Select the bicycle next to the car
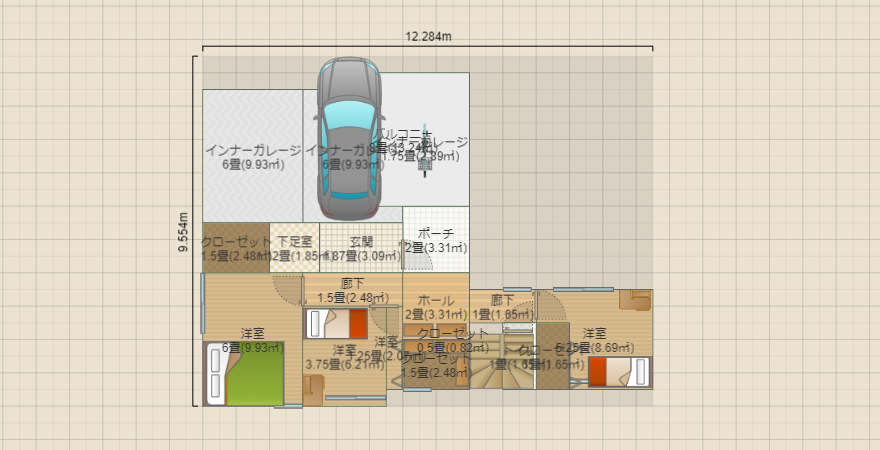880x450 pixels. pyautogui.click(x=425, y=150)
